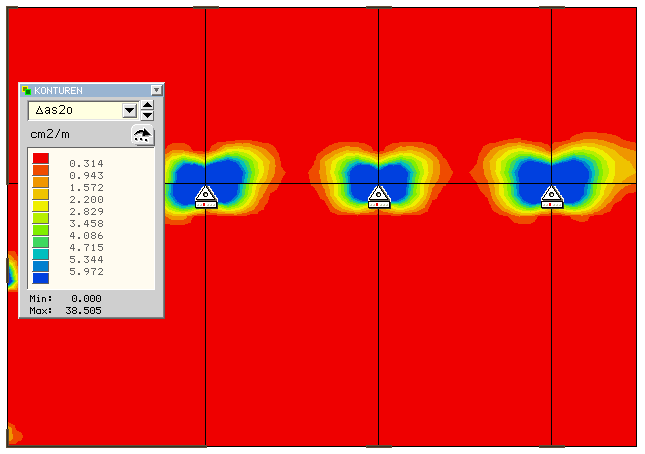Click the cm2/m unit label
The image size is (645, 454).
(x=48, y=134)
